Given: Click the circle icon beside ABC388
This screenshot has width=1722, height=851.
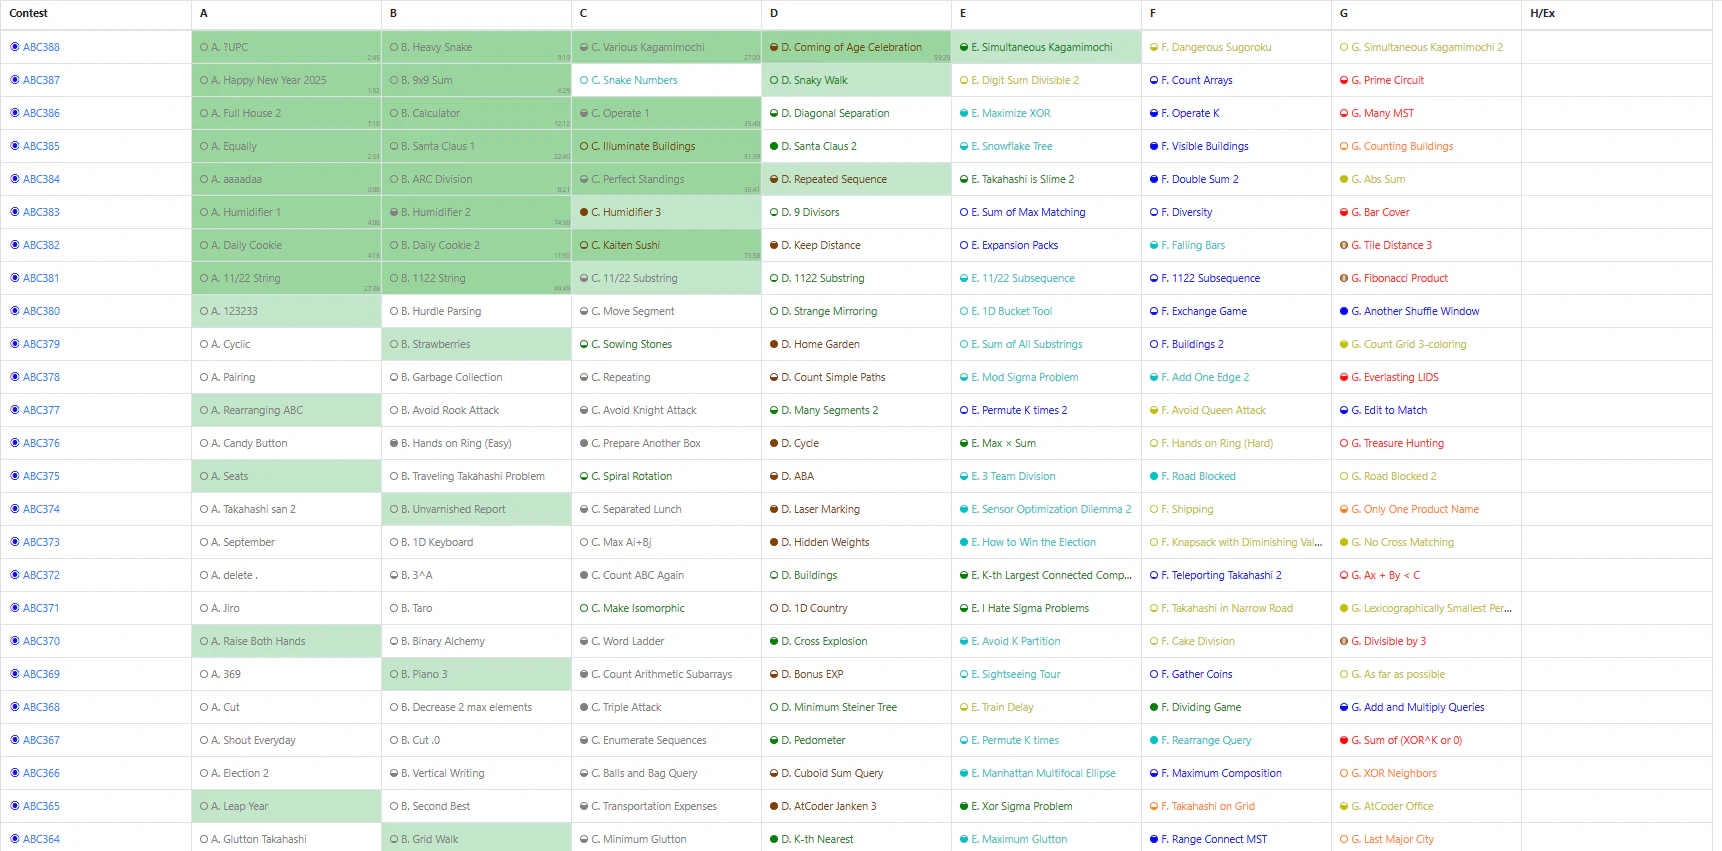Looking at the screenshot, I should click(15, 47).
